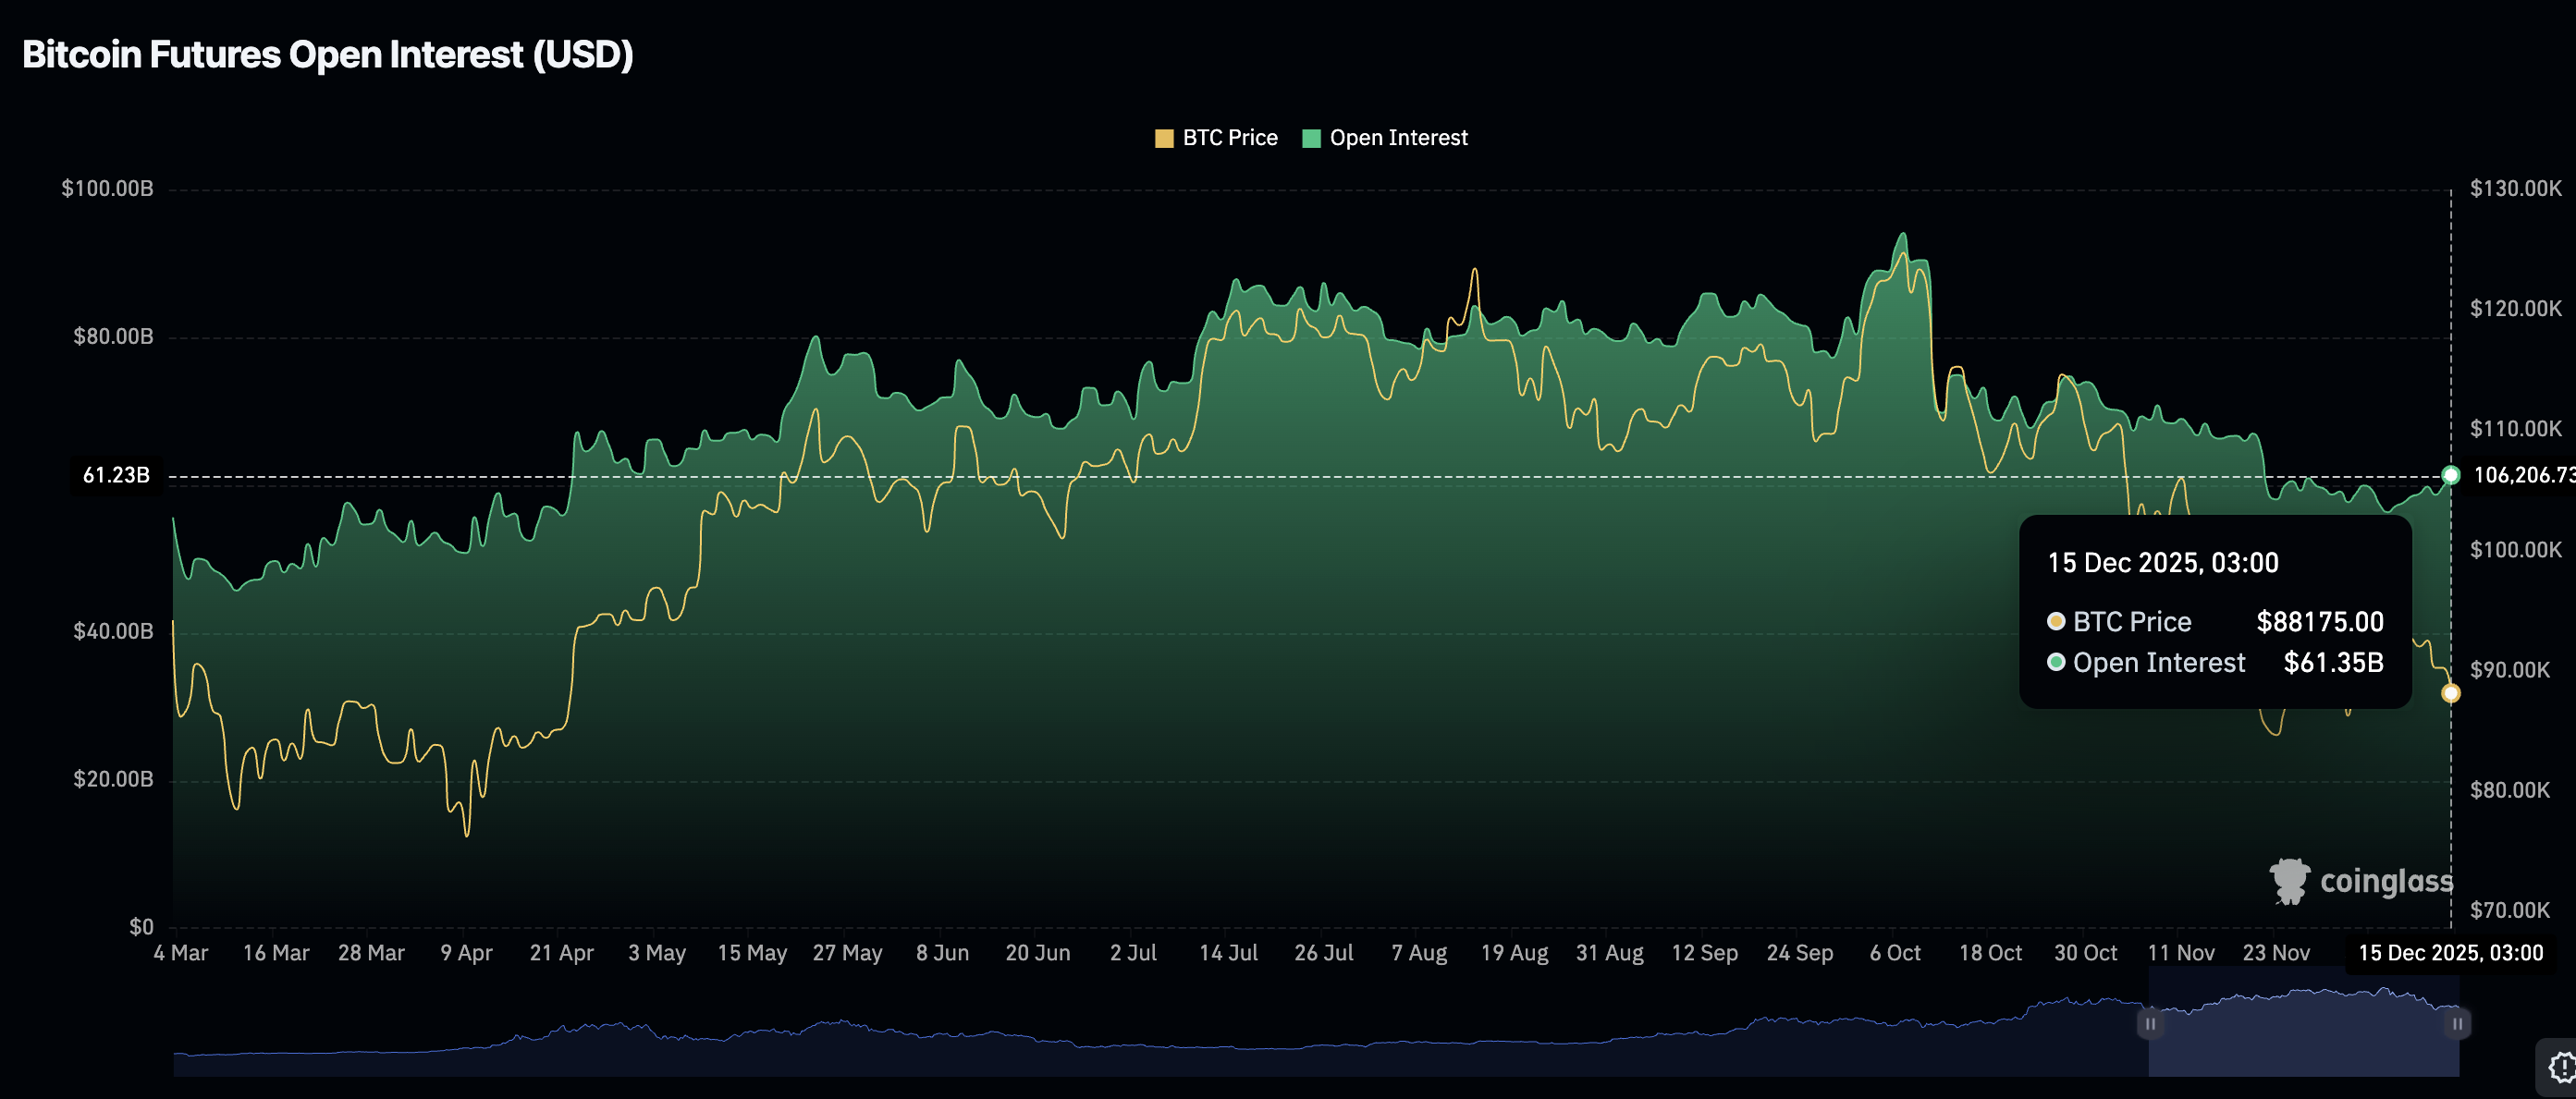Image resolution: width=2576 pixels, height=1099 pixels.
Task: Select the yellow legend marker beside BTC Price
Action: (1163, 137)
